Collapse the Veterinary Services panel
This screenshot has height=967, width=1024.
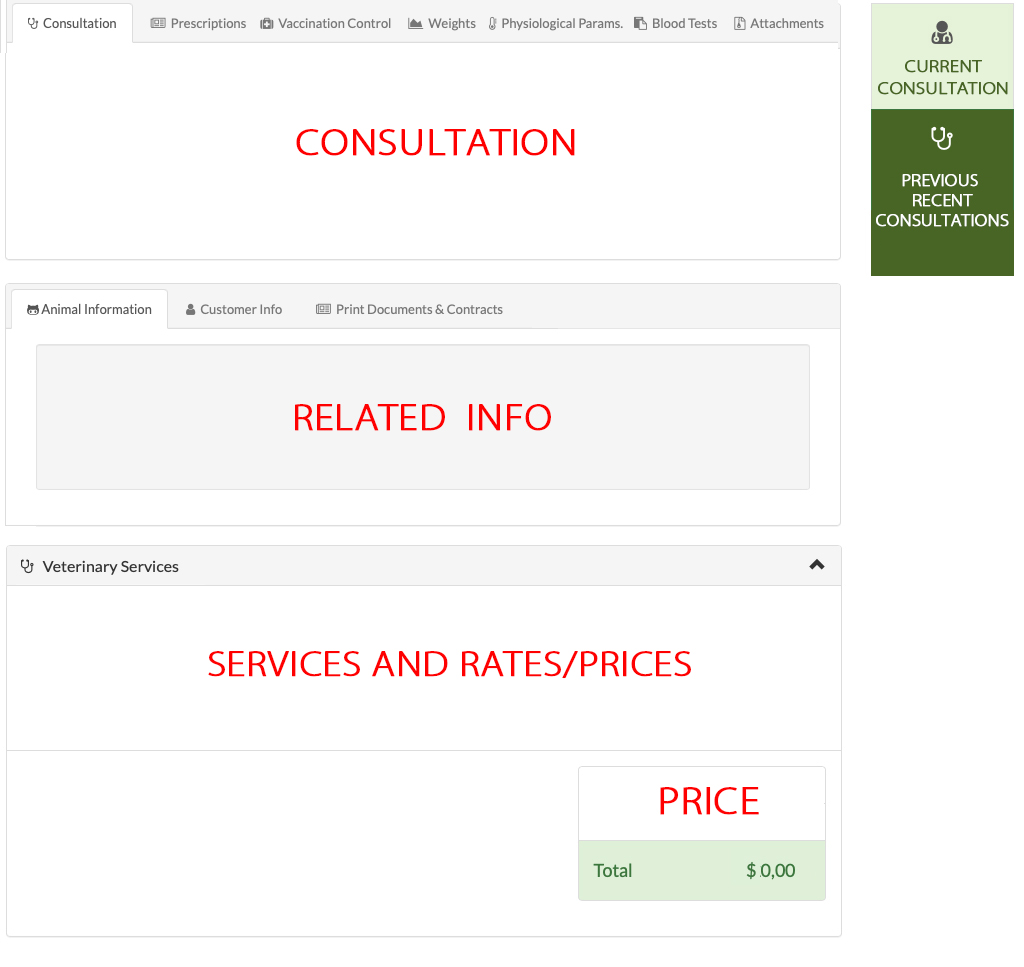pos(816,565)
